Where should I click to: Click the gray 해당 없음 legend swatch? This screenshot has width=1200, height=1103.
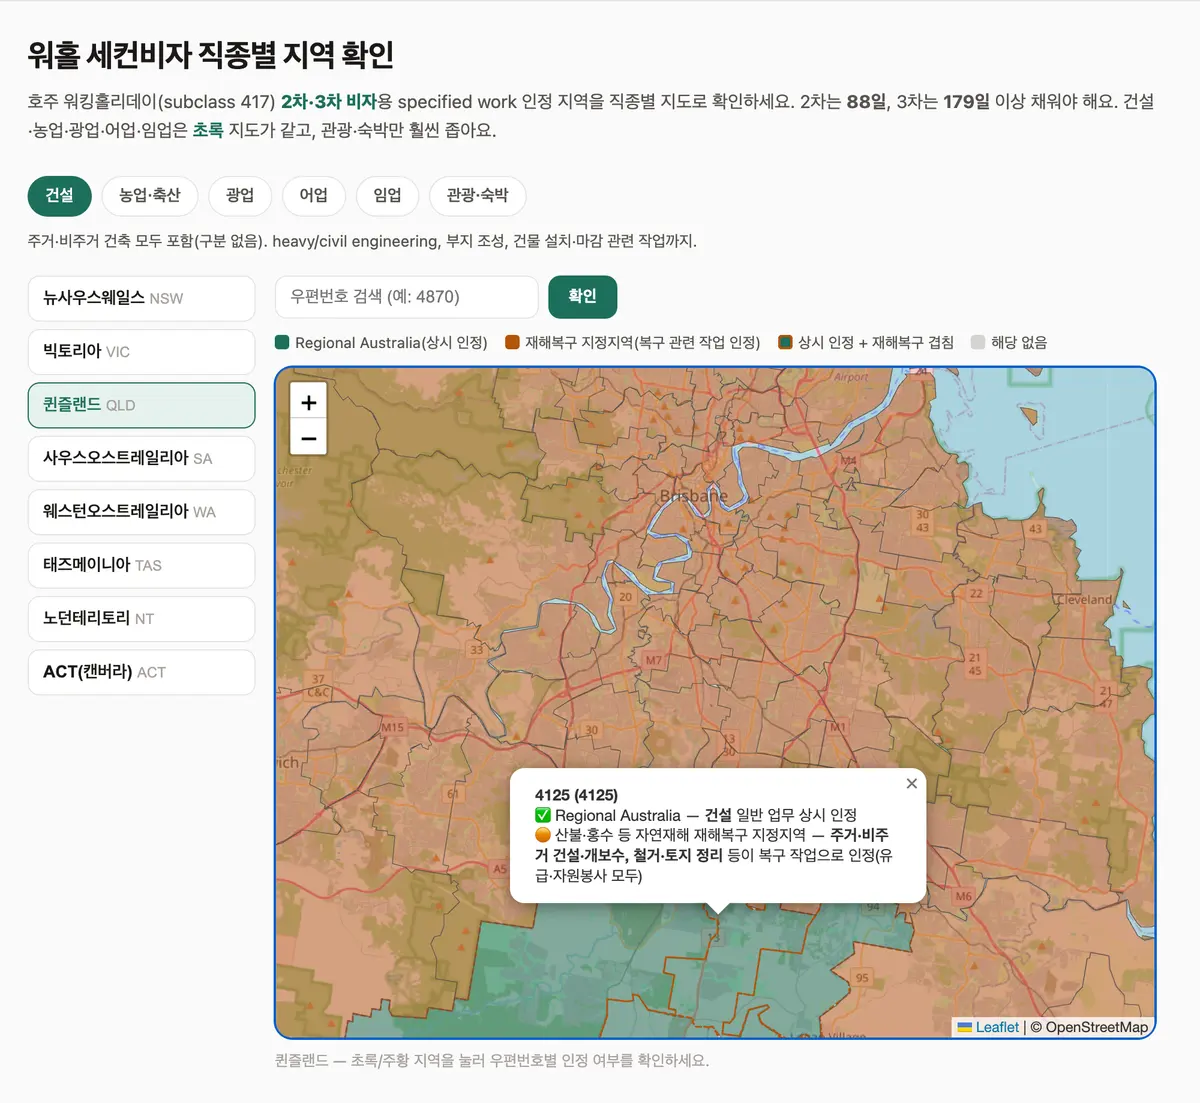pyautogui.click(x=978, y=342)
